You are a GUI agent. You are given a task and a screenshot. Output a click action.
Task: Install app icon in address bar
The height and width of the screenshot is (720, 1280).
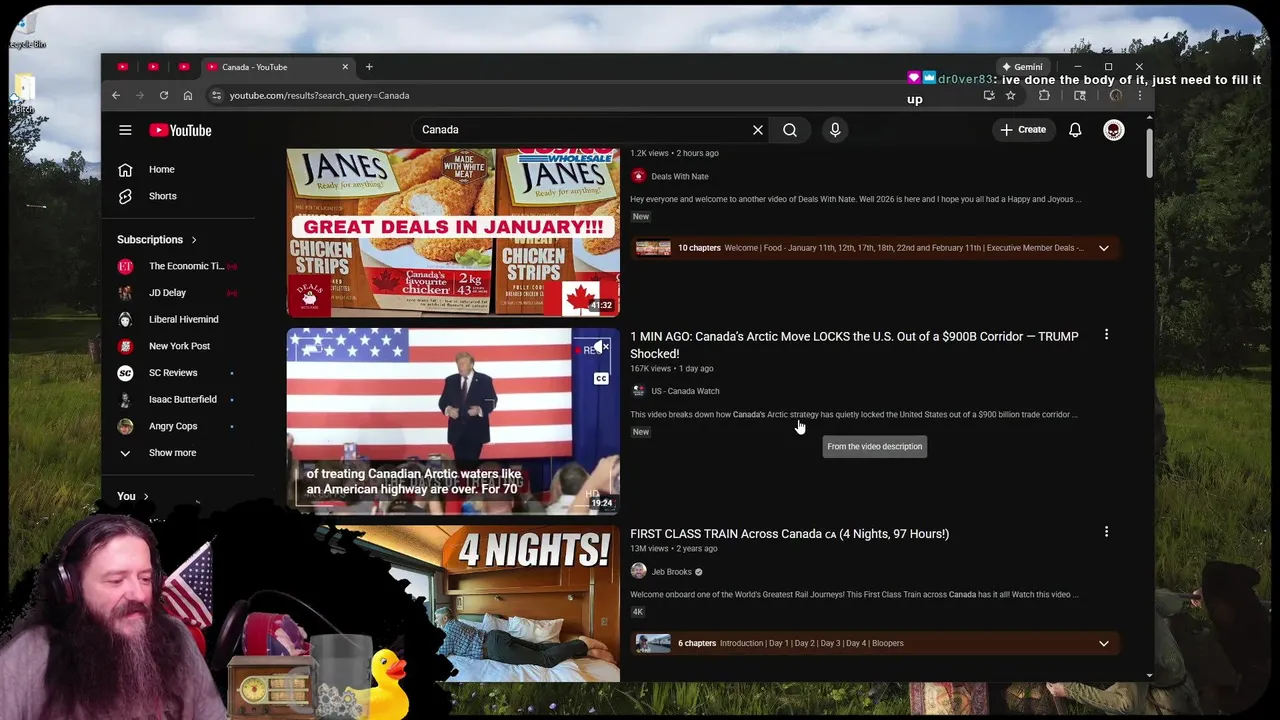(x=989, y=95)
